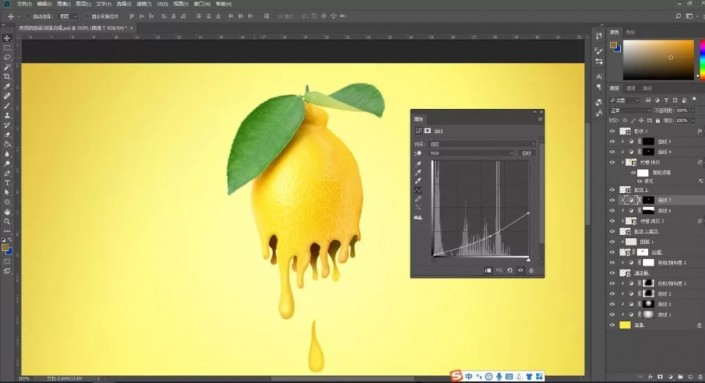Screen dimensions: 705x383
Task: Click the curves white point slider triangle
Action: coord(528,260)
